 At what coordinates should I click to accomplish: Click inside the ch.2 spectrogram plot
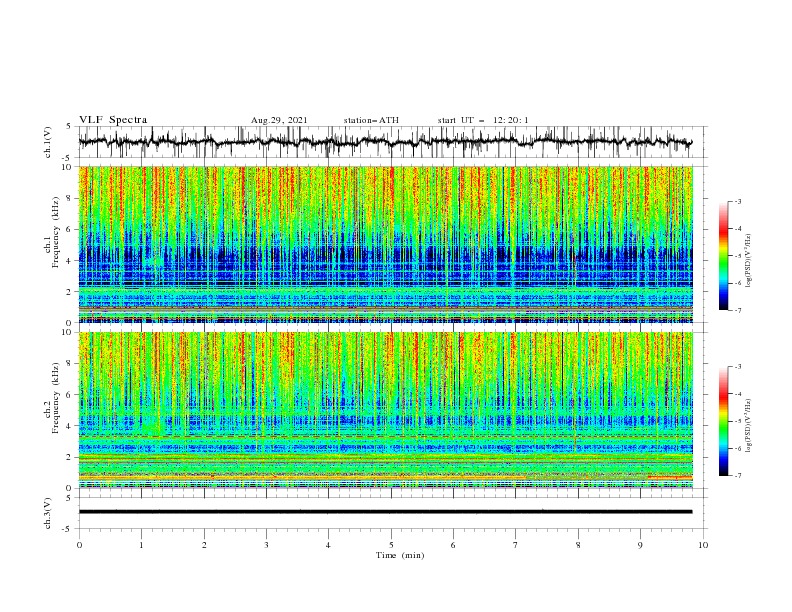point(386,410)
